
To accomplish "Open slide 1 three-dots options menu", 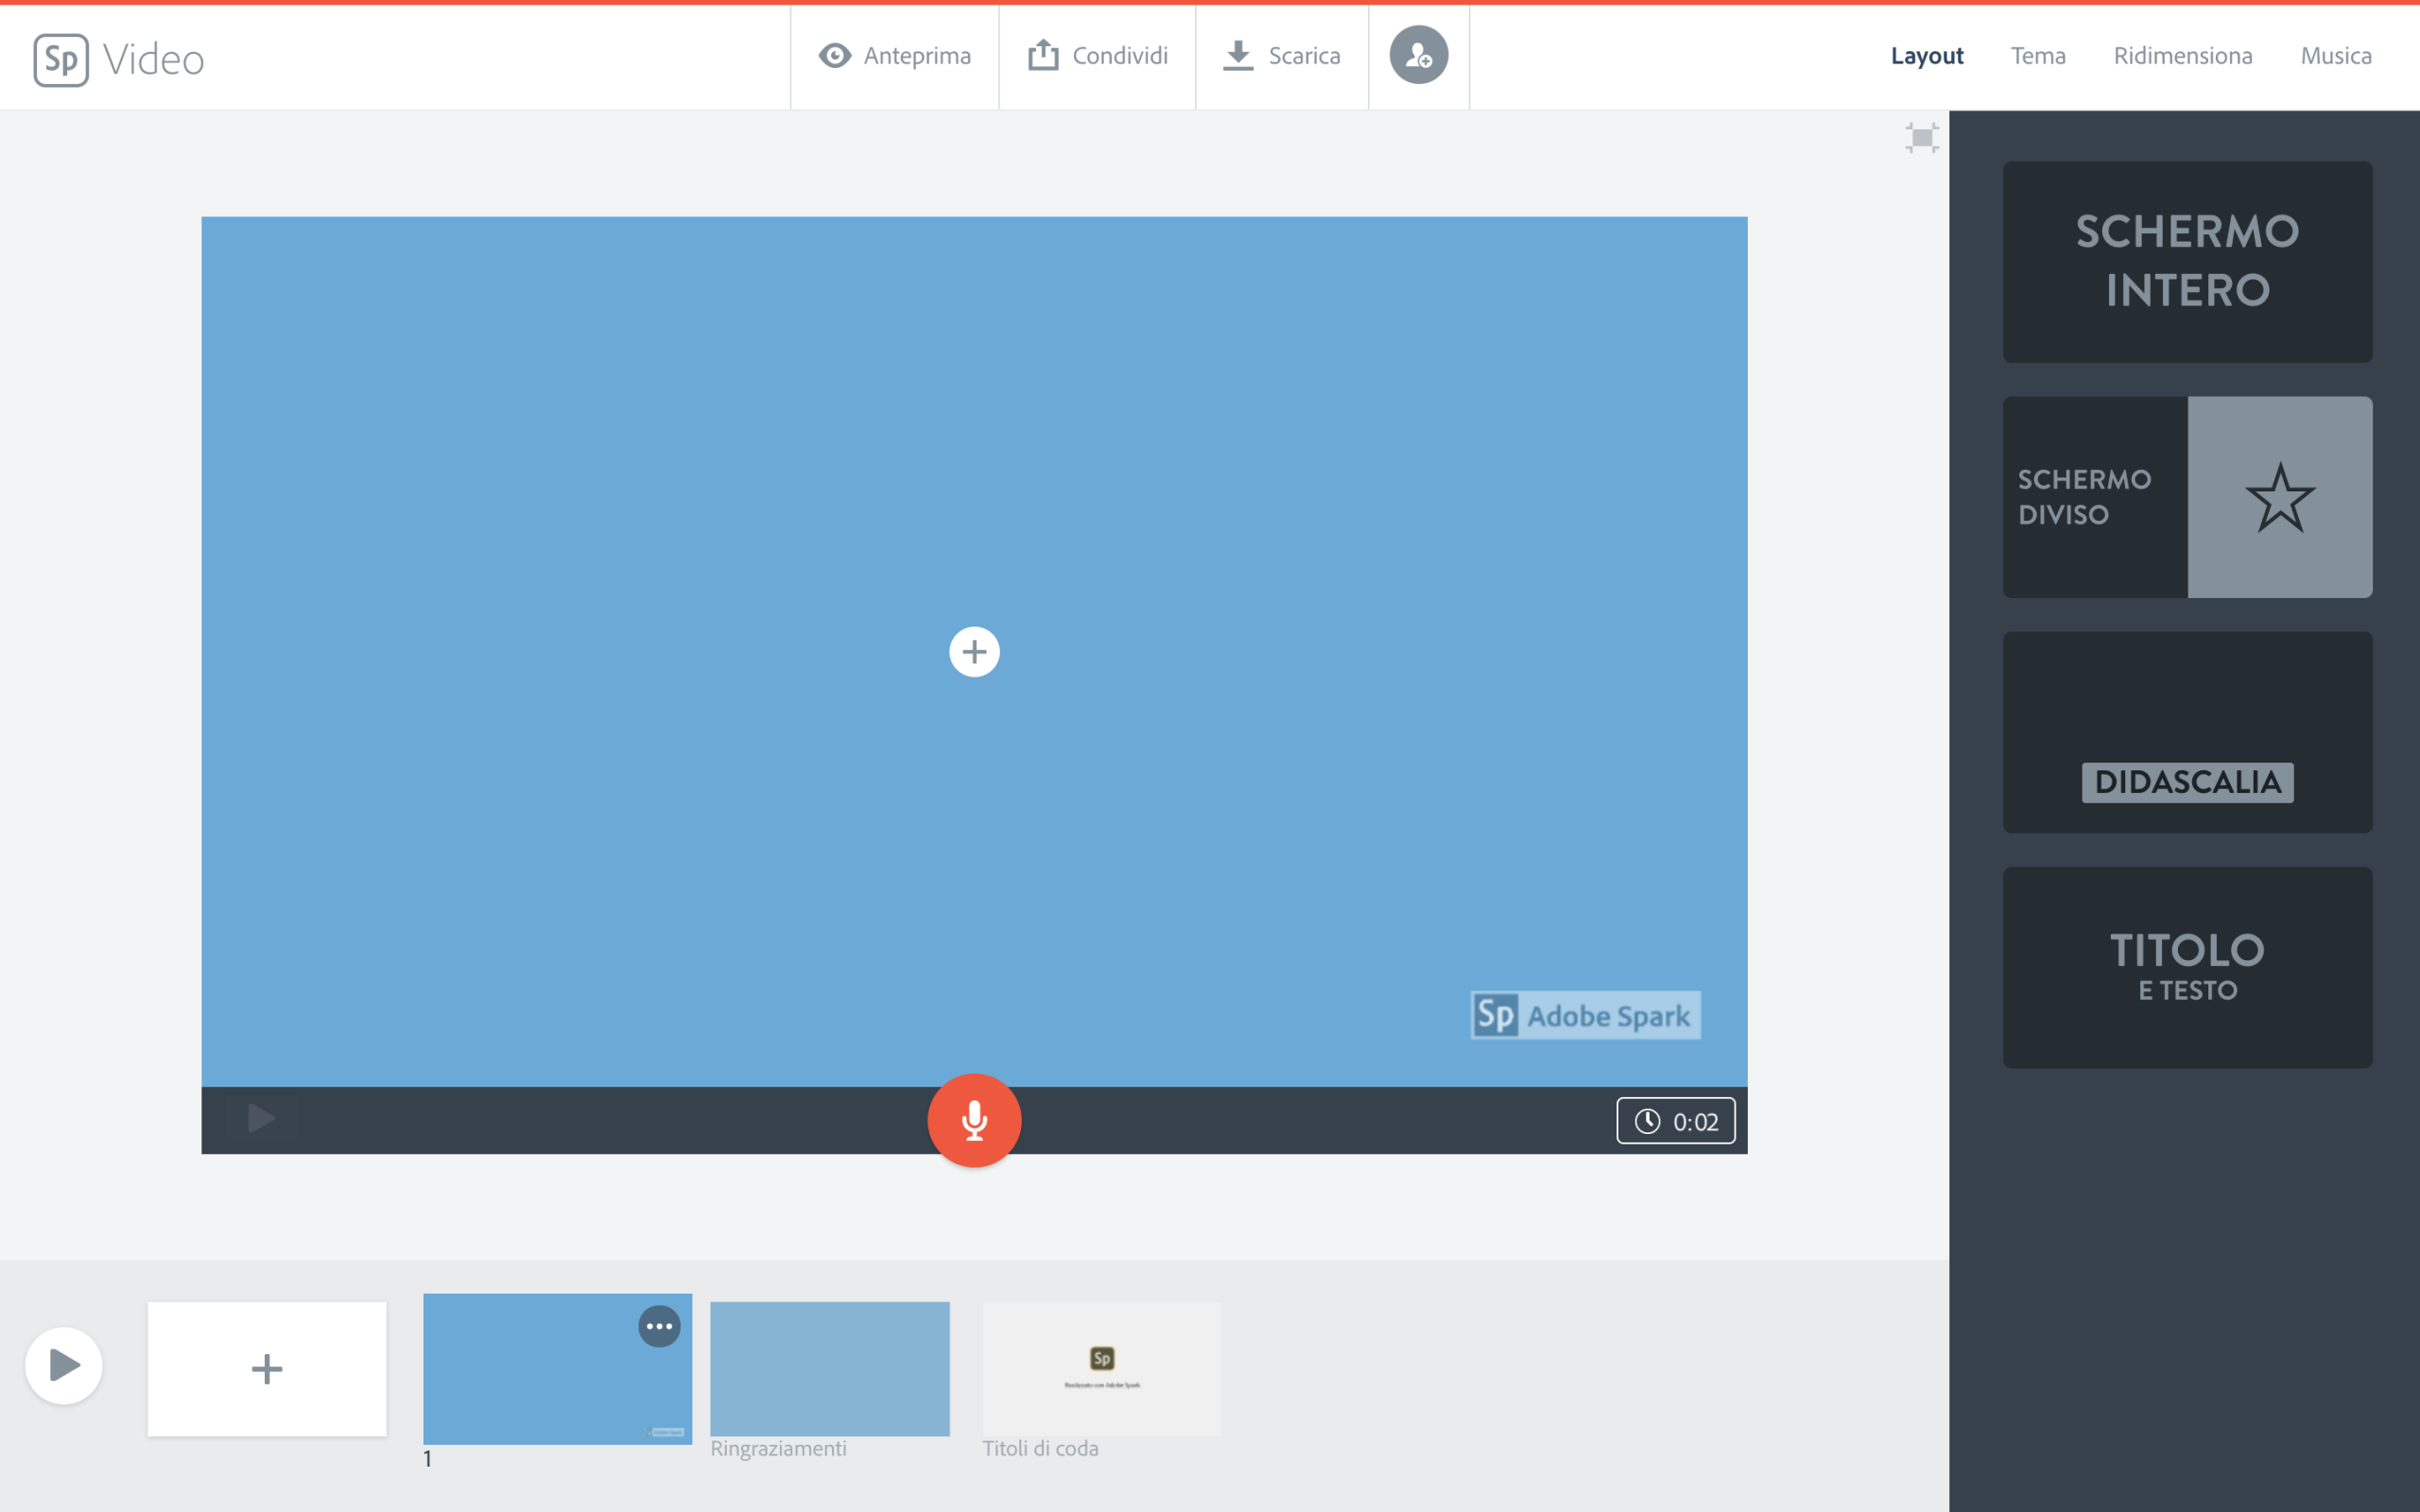I will click(659, 1327).
